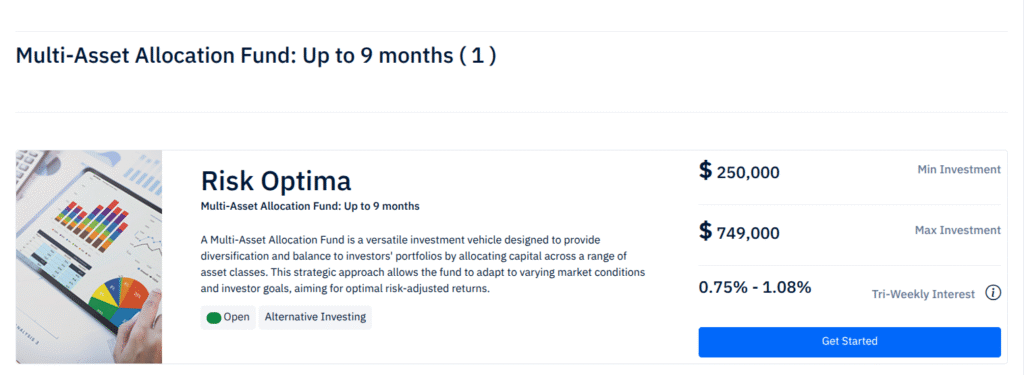Click the Max Investment label

[x=958, y=230]
